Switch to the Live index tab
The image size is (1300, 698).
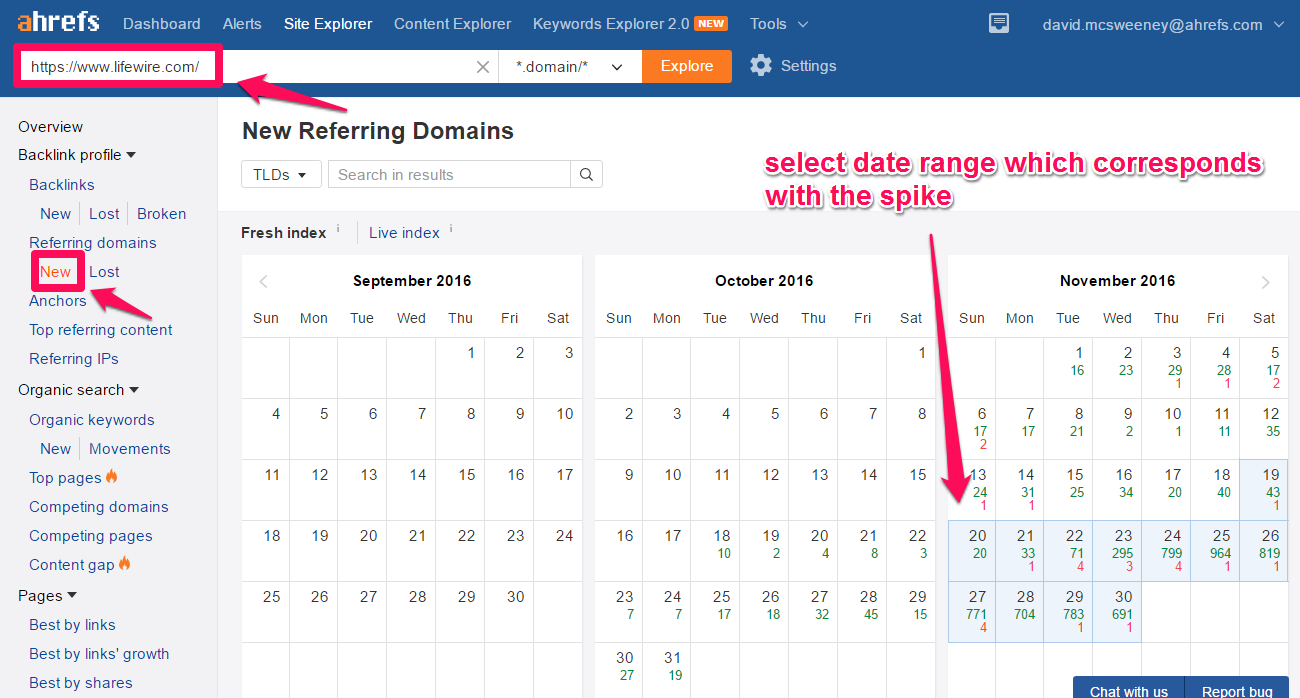pyautogui.click(x=404, y=233)
